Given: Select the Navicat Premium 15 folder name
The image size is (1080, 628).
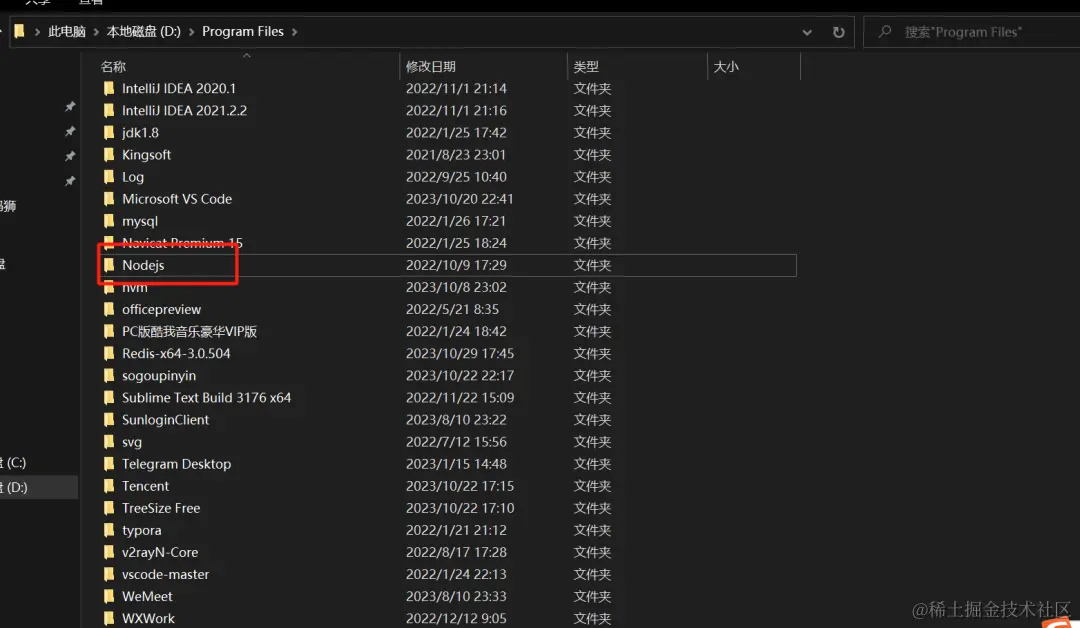Looking at the screenshot, I should coord(183,243).
